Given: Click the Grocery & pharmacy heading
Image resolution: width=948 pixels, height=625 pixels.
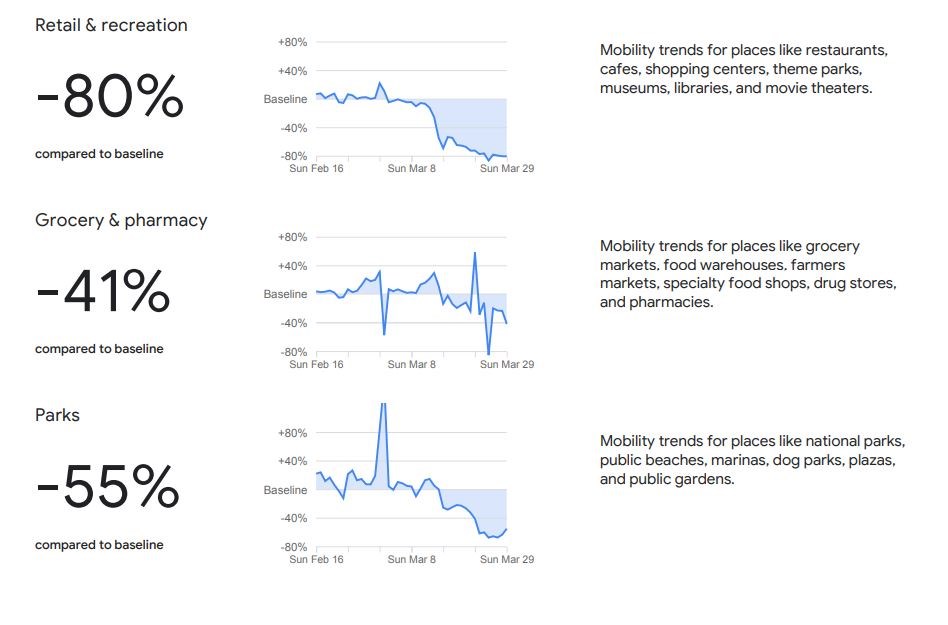Looking at the screenshot, I should tap(121, 221).
